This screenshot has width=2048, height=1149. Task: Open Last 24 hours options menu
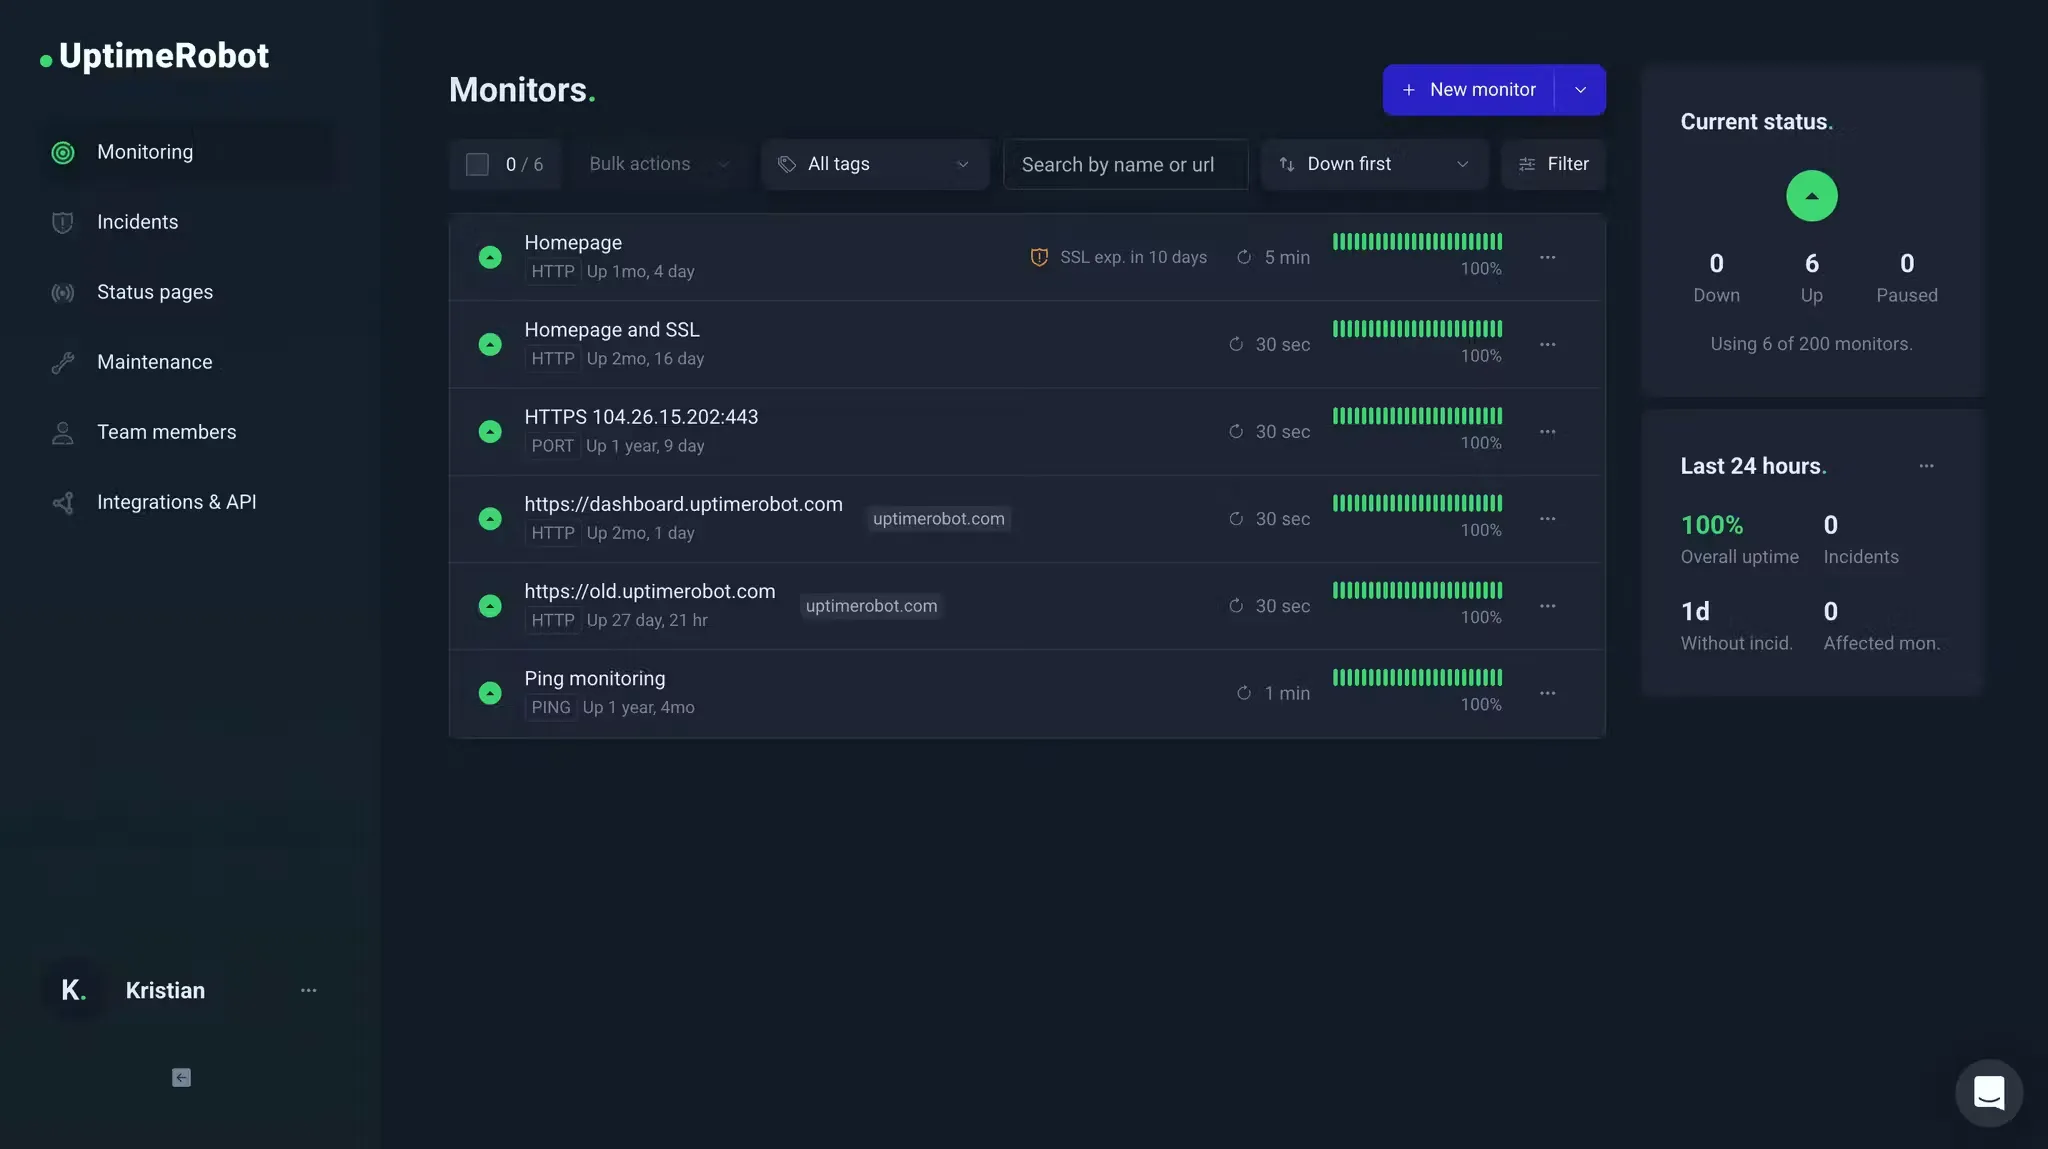pos(1926,466)
